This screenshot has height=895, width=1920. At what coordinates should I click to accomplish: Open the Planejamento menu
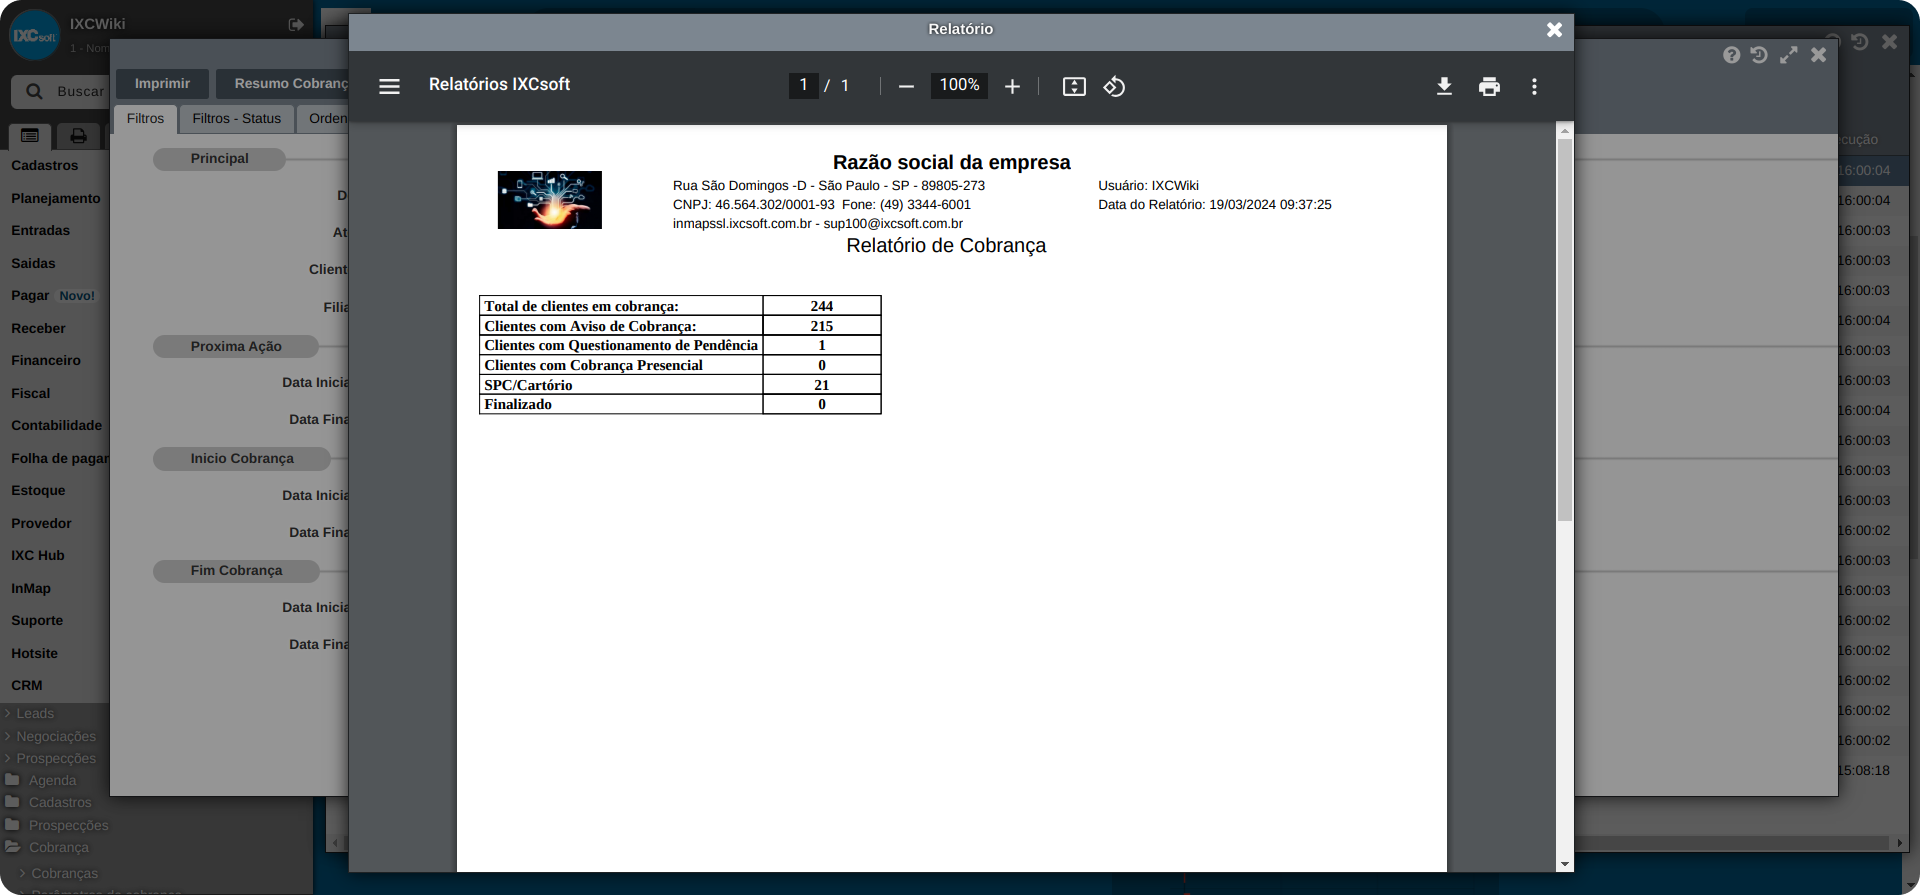[x=56, y=199]
